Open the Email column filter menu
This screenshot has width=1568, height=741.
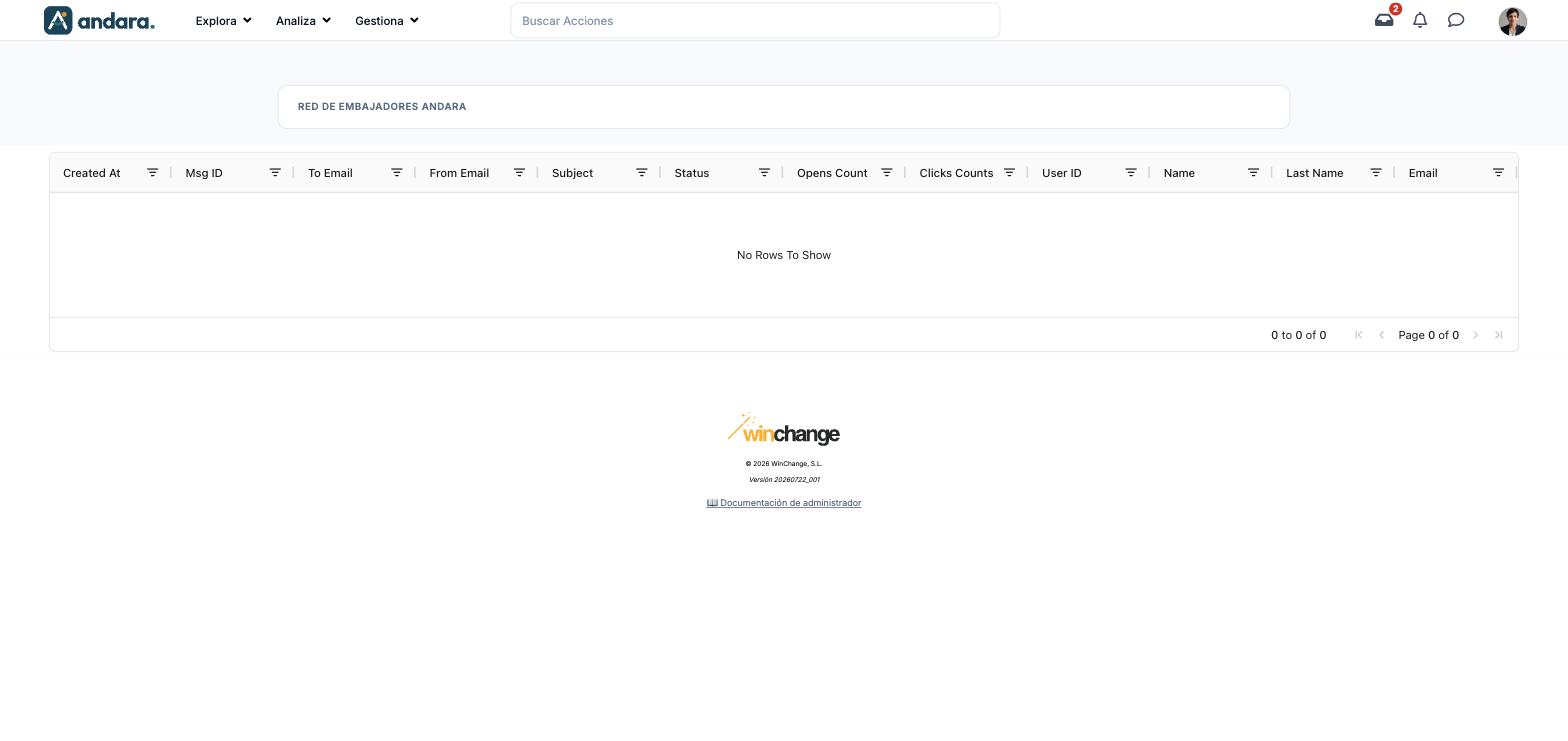tap(1498, 173)
